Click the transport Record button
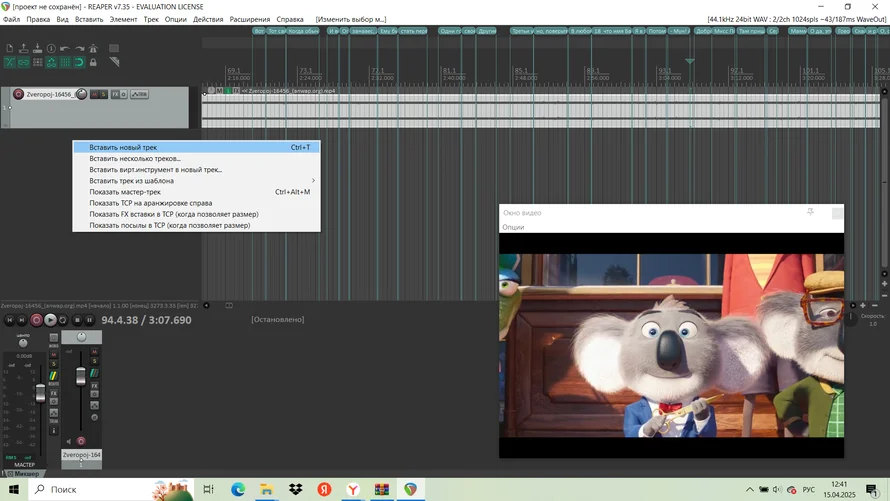 (x=36, y=320)
